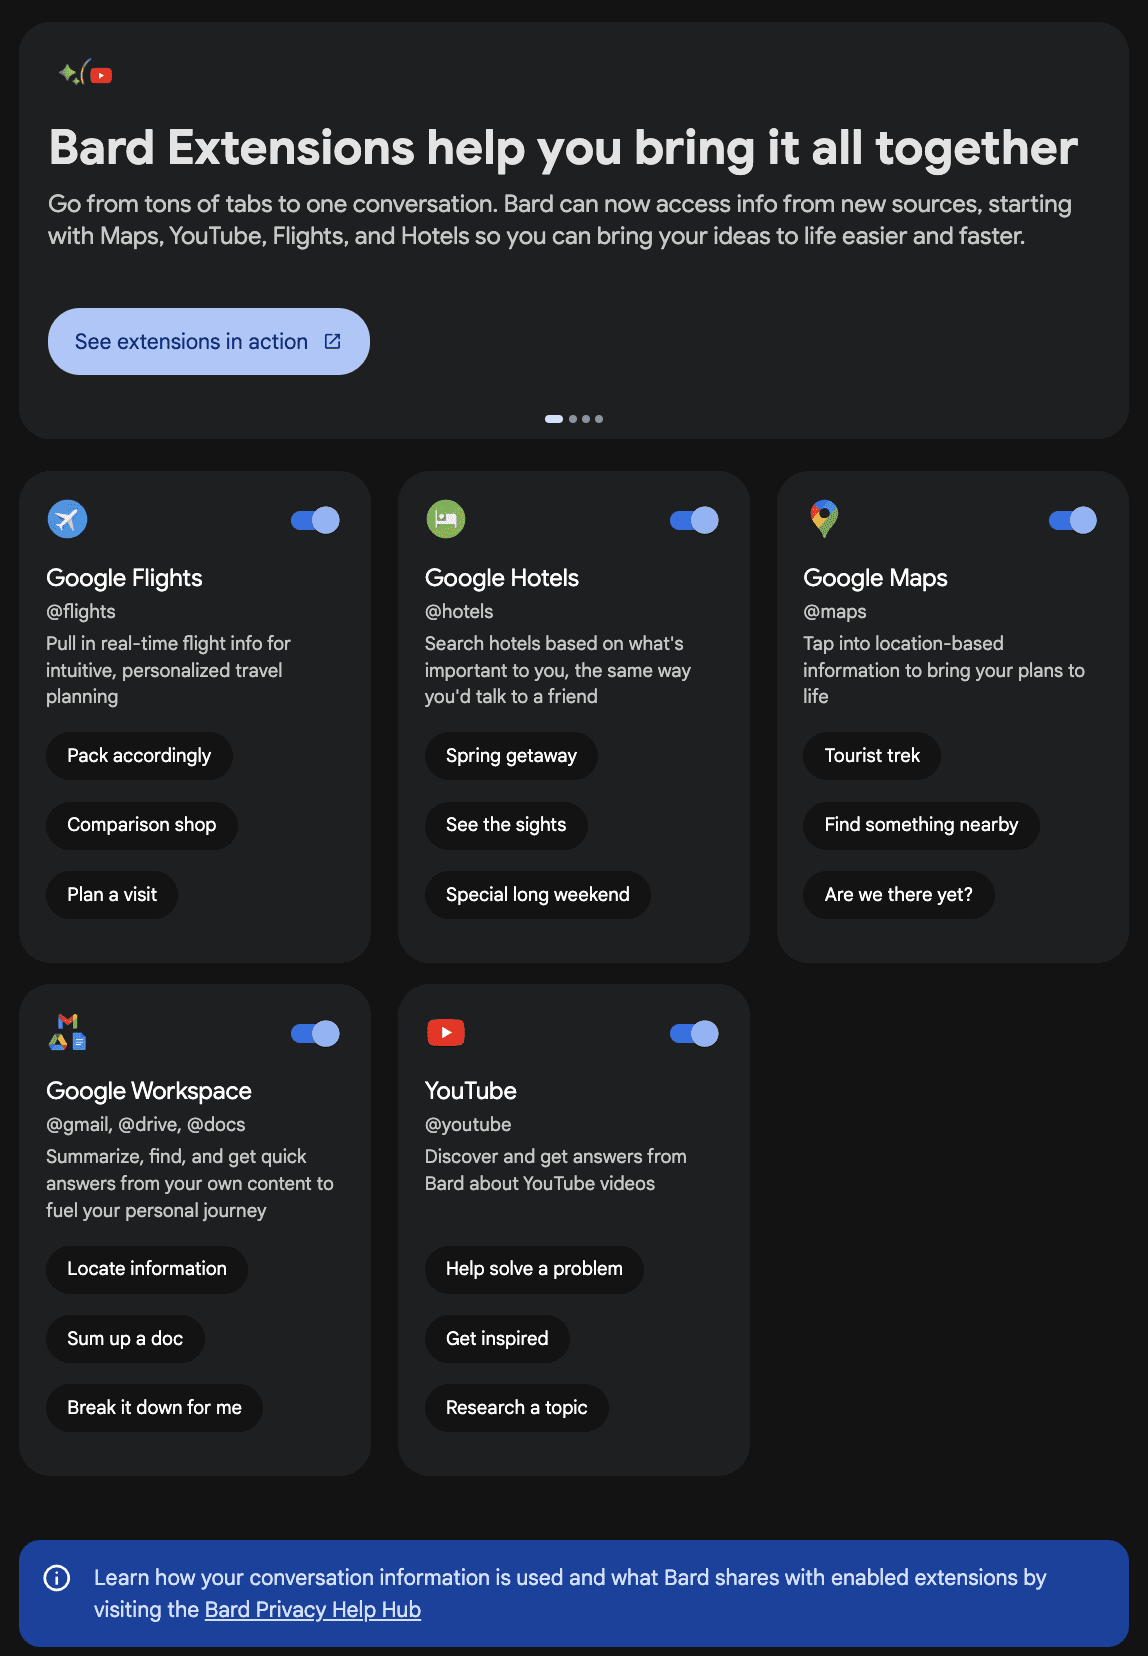Click the Google Flights airplane icon
Screen dimensions: 1148x1656
(x=67, y=519)
